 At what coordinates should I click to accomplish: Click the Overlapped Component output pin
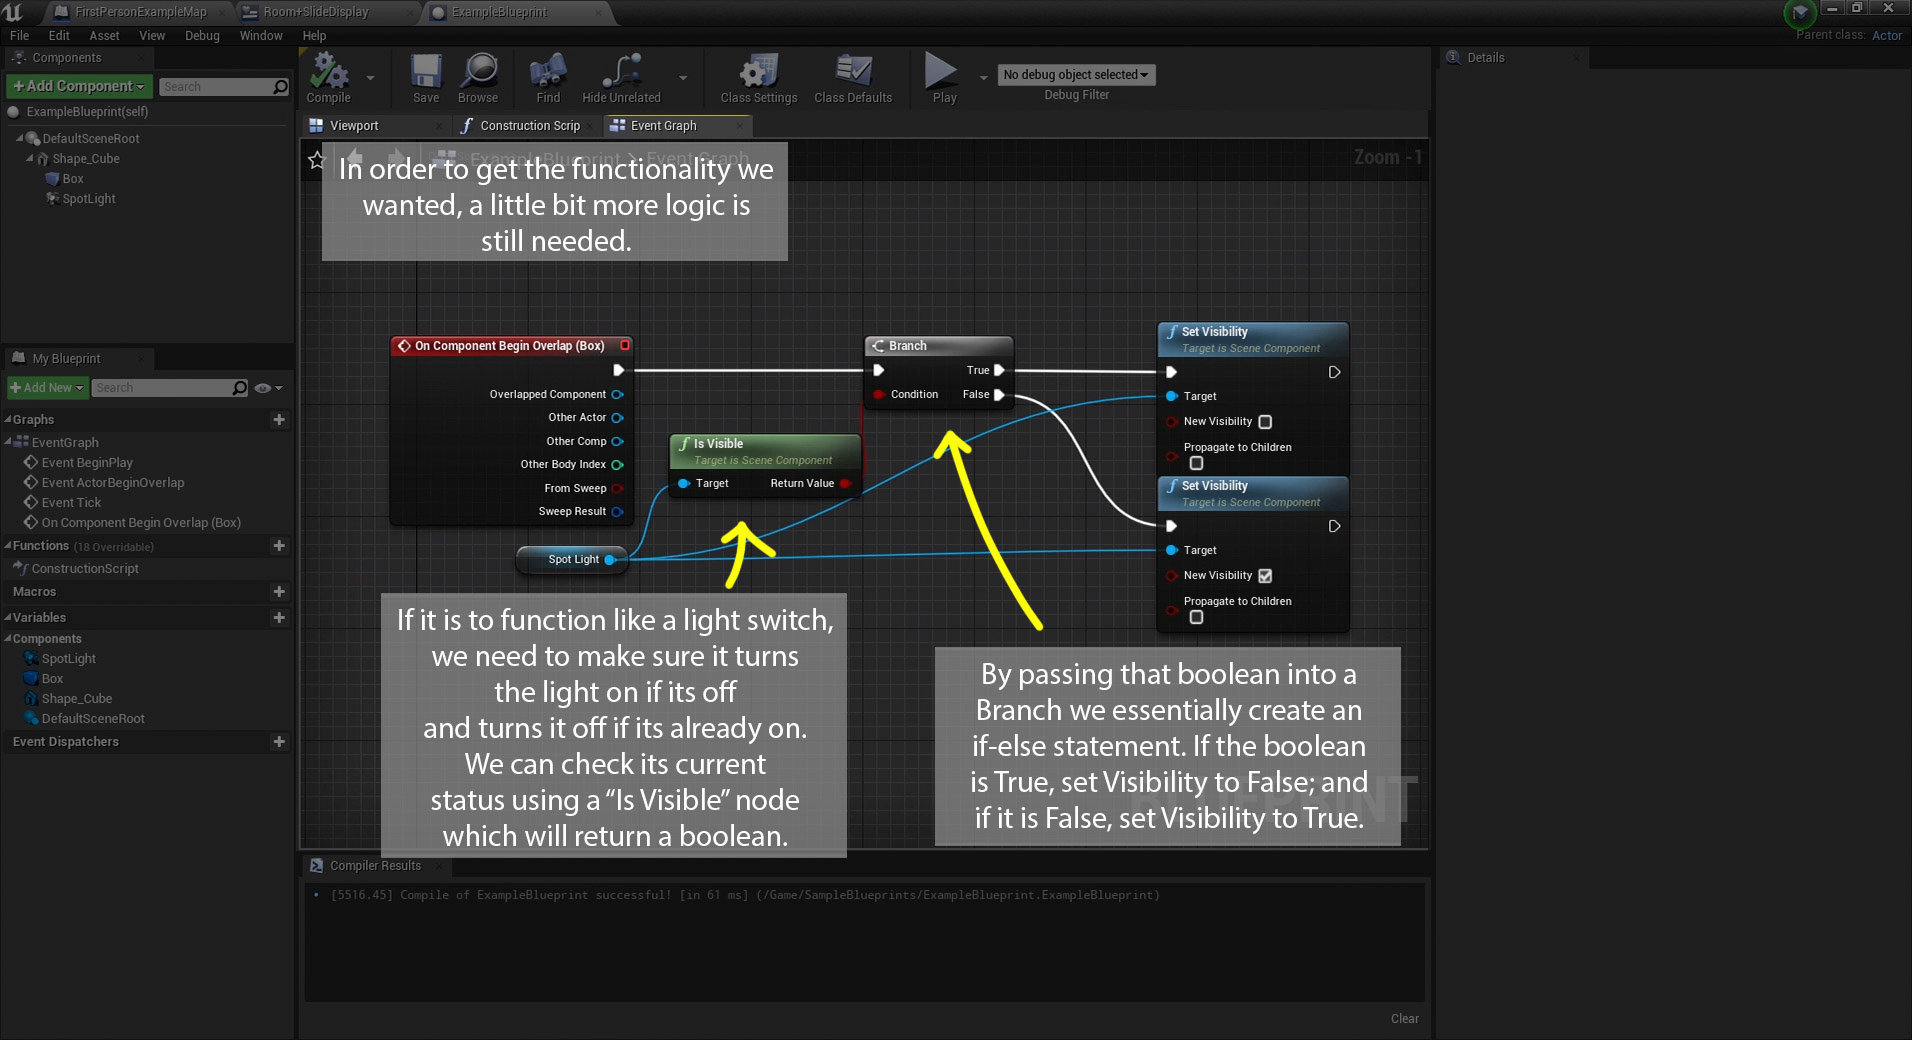click(617, 395)
